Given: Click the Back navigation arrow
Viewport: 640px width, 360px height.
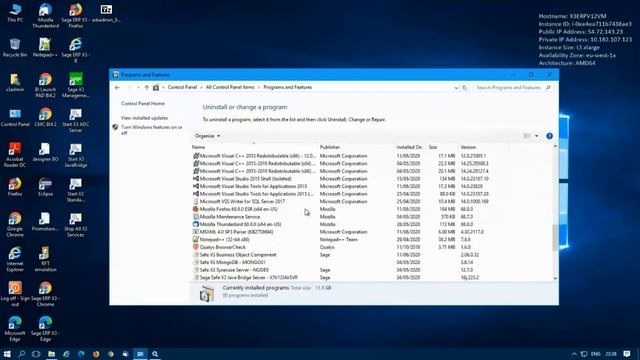Looking at the screenshot, I should coord(118,87).
